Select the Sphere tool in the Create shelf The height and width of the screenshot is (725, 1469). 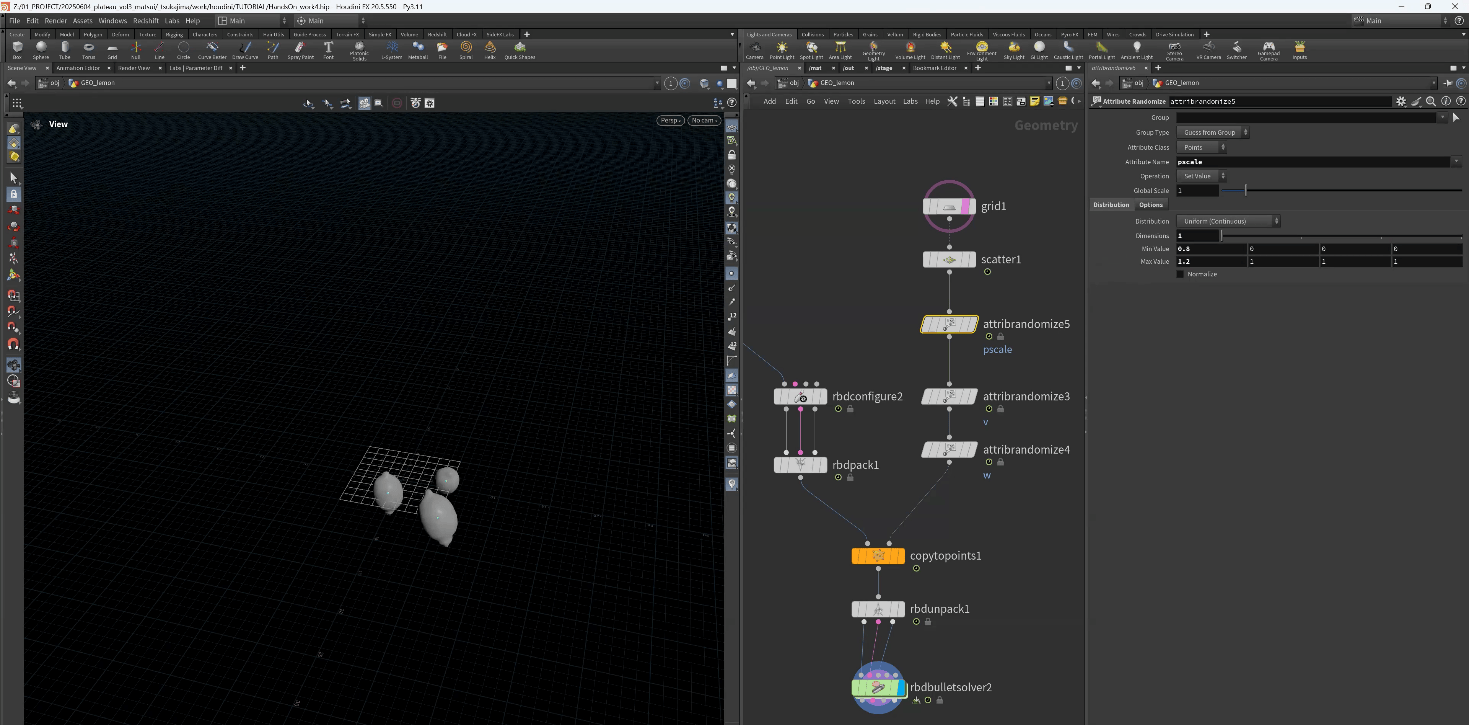[41, 49]
